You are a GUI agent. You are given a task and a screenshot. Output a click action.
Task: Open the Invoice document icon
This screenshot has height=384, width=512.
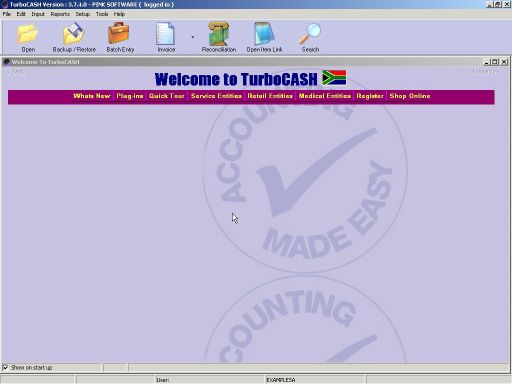(165, 33)
